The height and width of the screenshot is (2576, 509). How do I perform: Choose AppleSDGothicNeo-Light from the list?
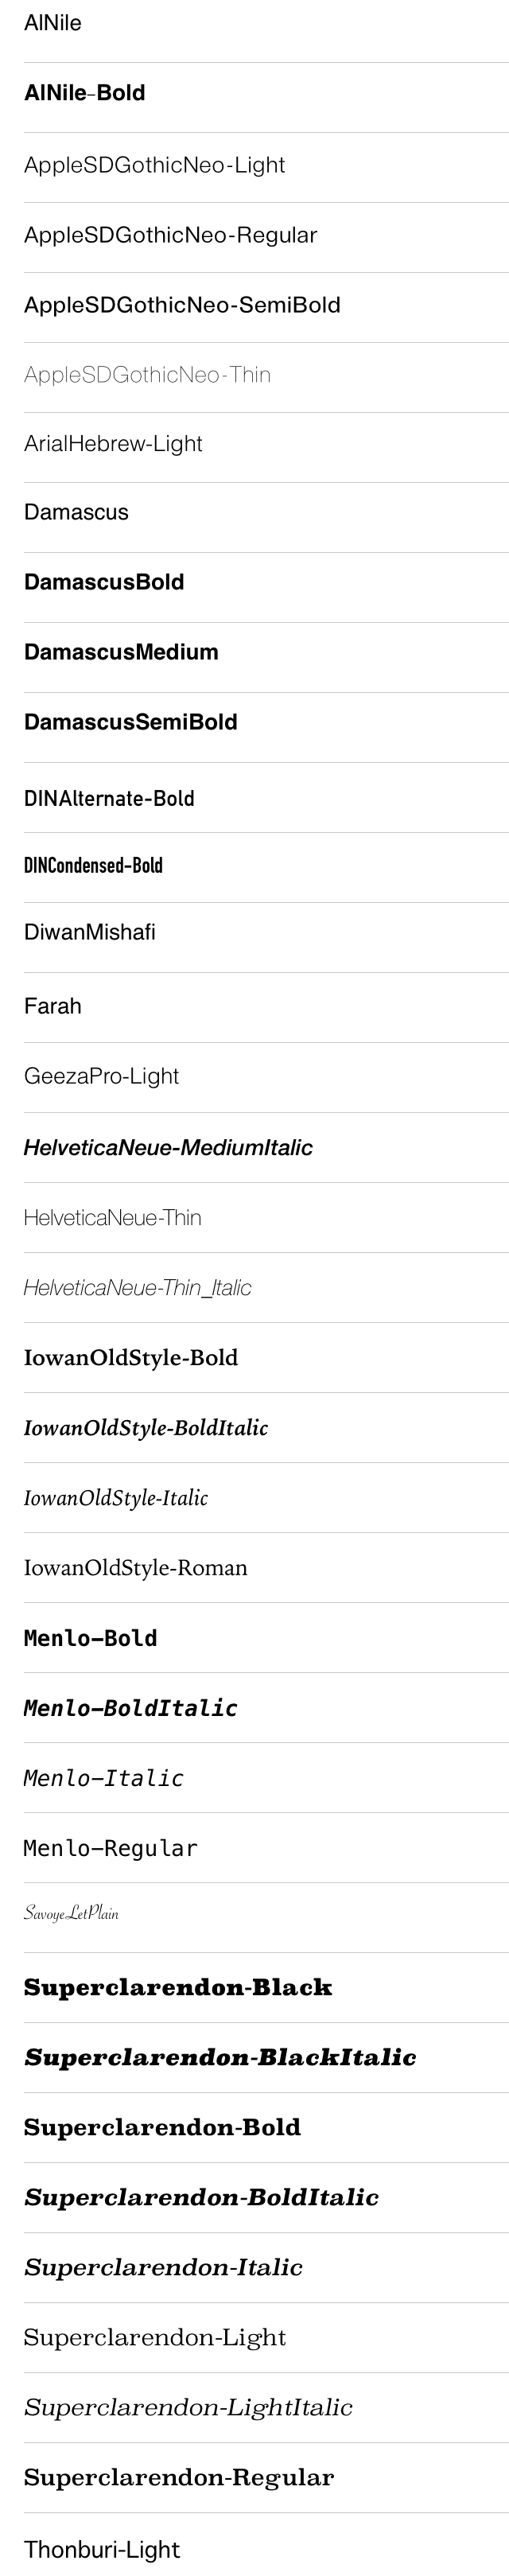[254, 167]
